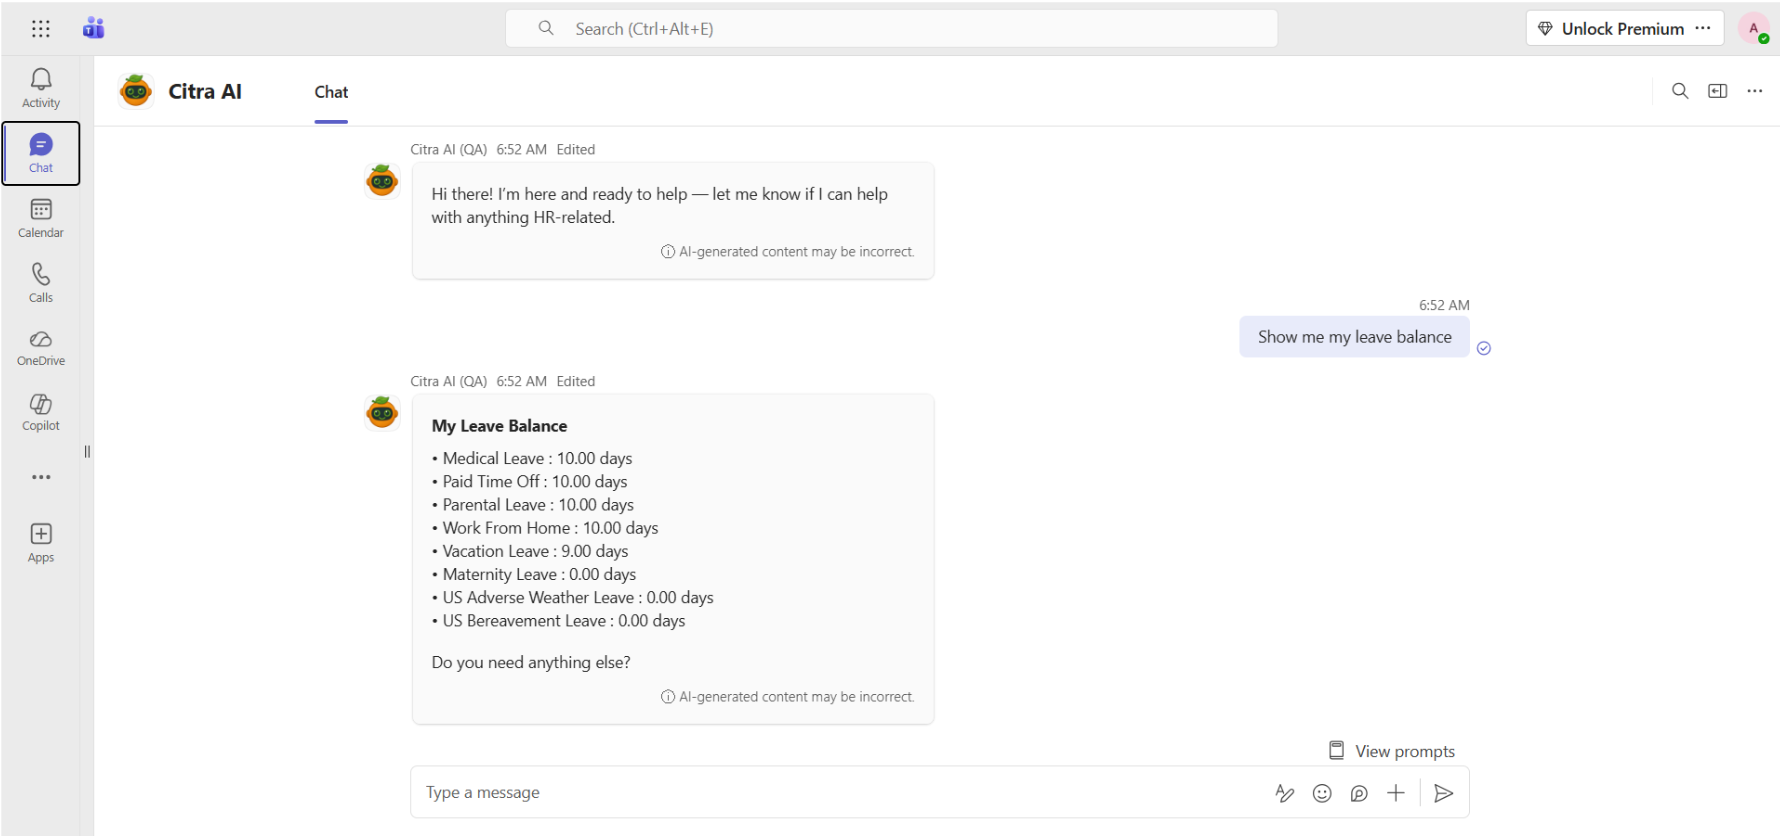Click 'Paid Time Off : 10.00 days' line

[x=535, y=481]
